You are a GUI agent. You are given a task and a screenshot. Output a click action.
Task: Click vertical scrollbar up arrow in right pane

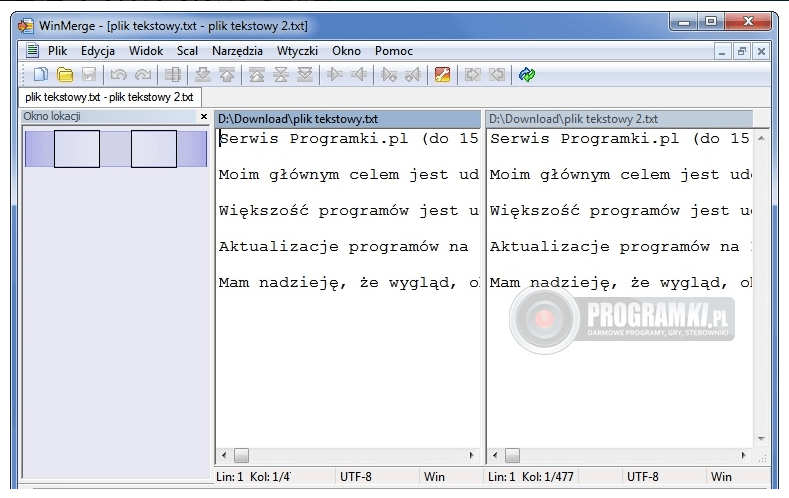(761, 138)
